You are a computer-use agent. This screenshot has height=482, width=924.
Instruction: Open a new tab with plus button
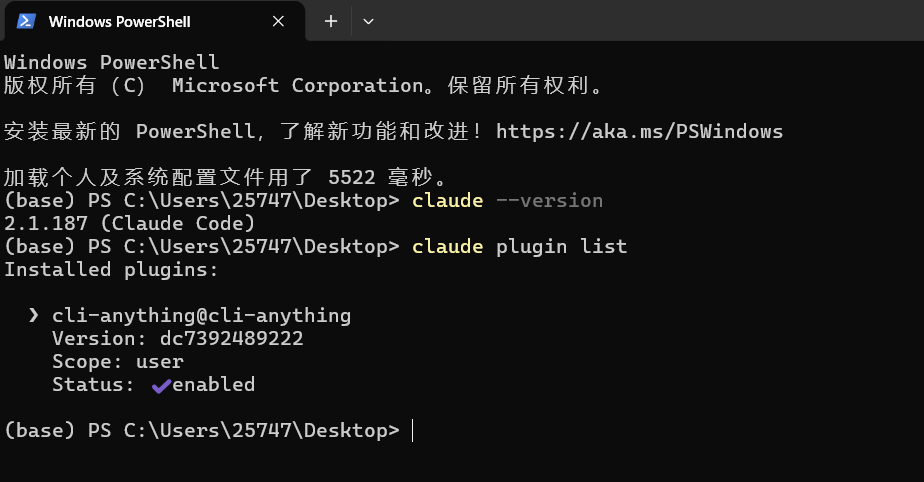tap(331, 21)
